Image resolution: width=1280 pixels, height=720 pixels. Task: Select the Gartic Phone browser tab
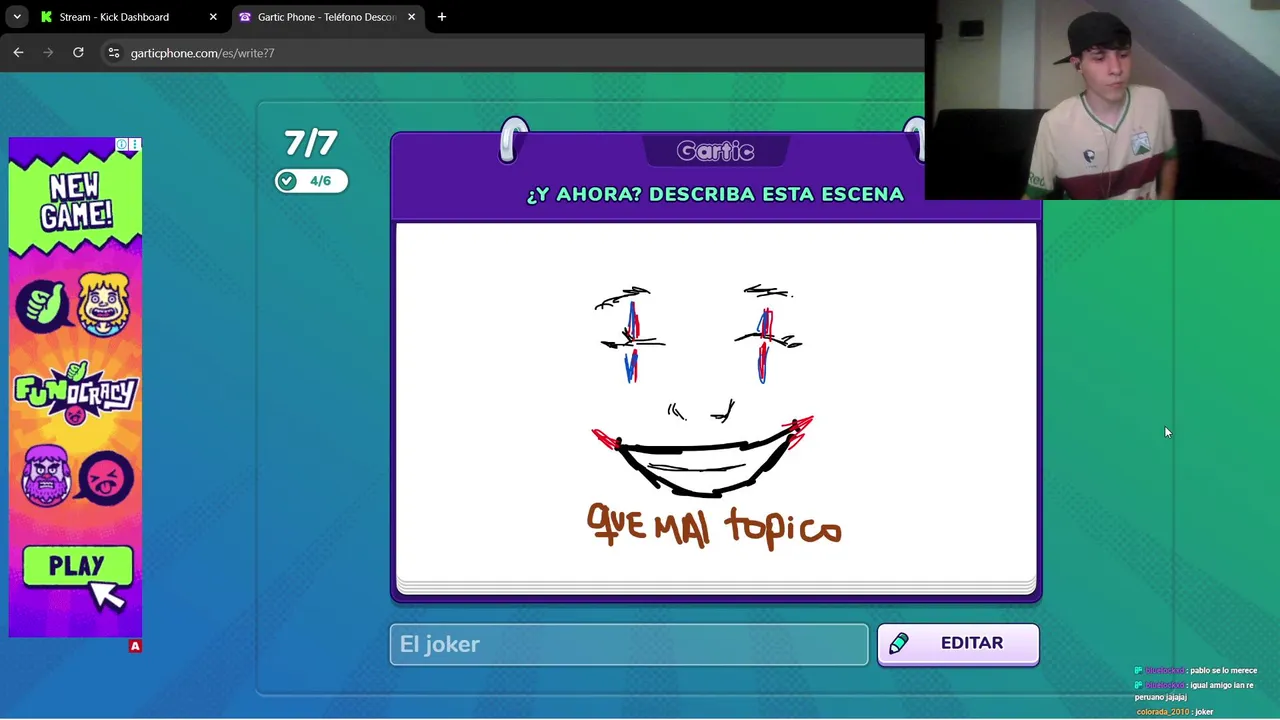click(327, 17)
